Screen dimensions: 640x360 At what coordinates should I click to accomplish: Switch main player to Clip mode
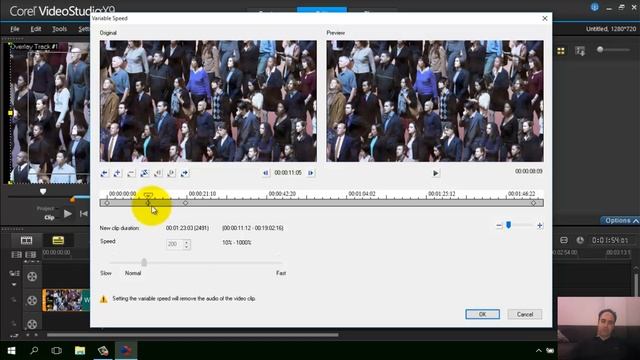(x=49, y=218)
